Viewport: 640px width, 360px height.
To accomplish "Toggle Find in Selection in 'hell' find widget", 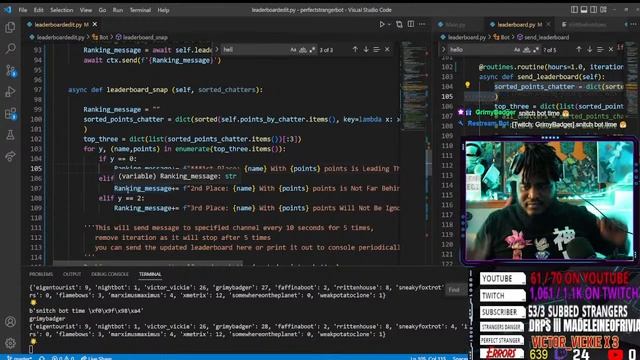I will point(376,49).
